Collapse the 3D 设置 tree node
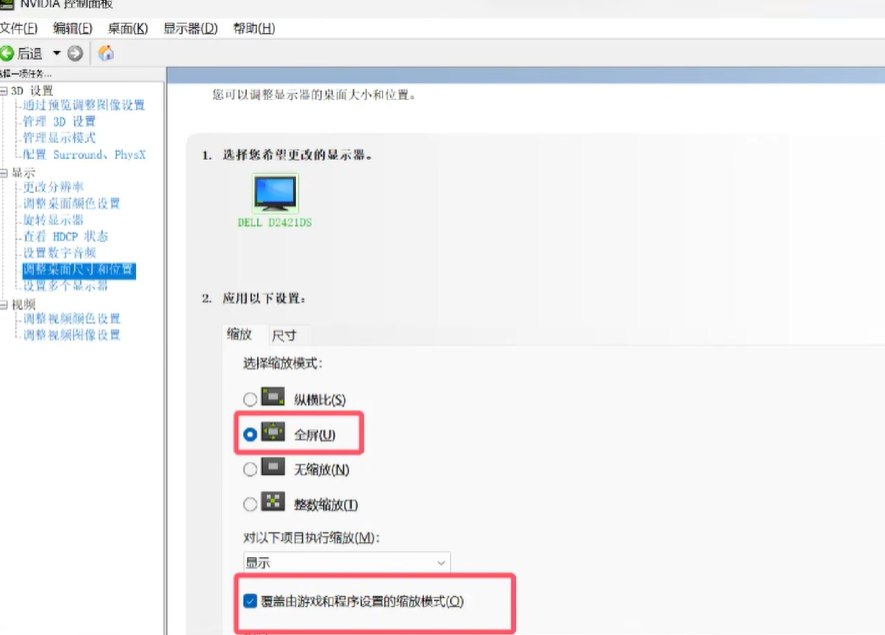885x635 pixels. pyautogui.click(x=4, y=90)
